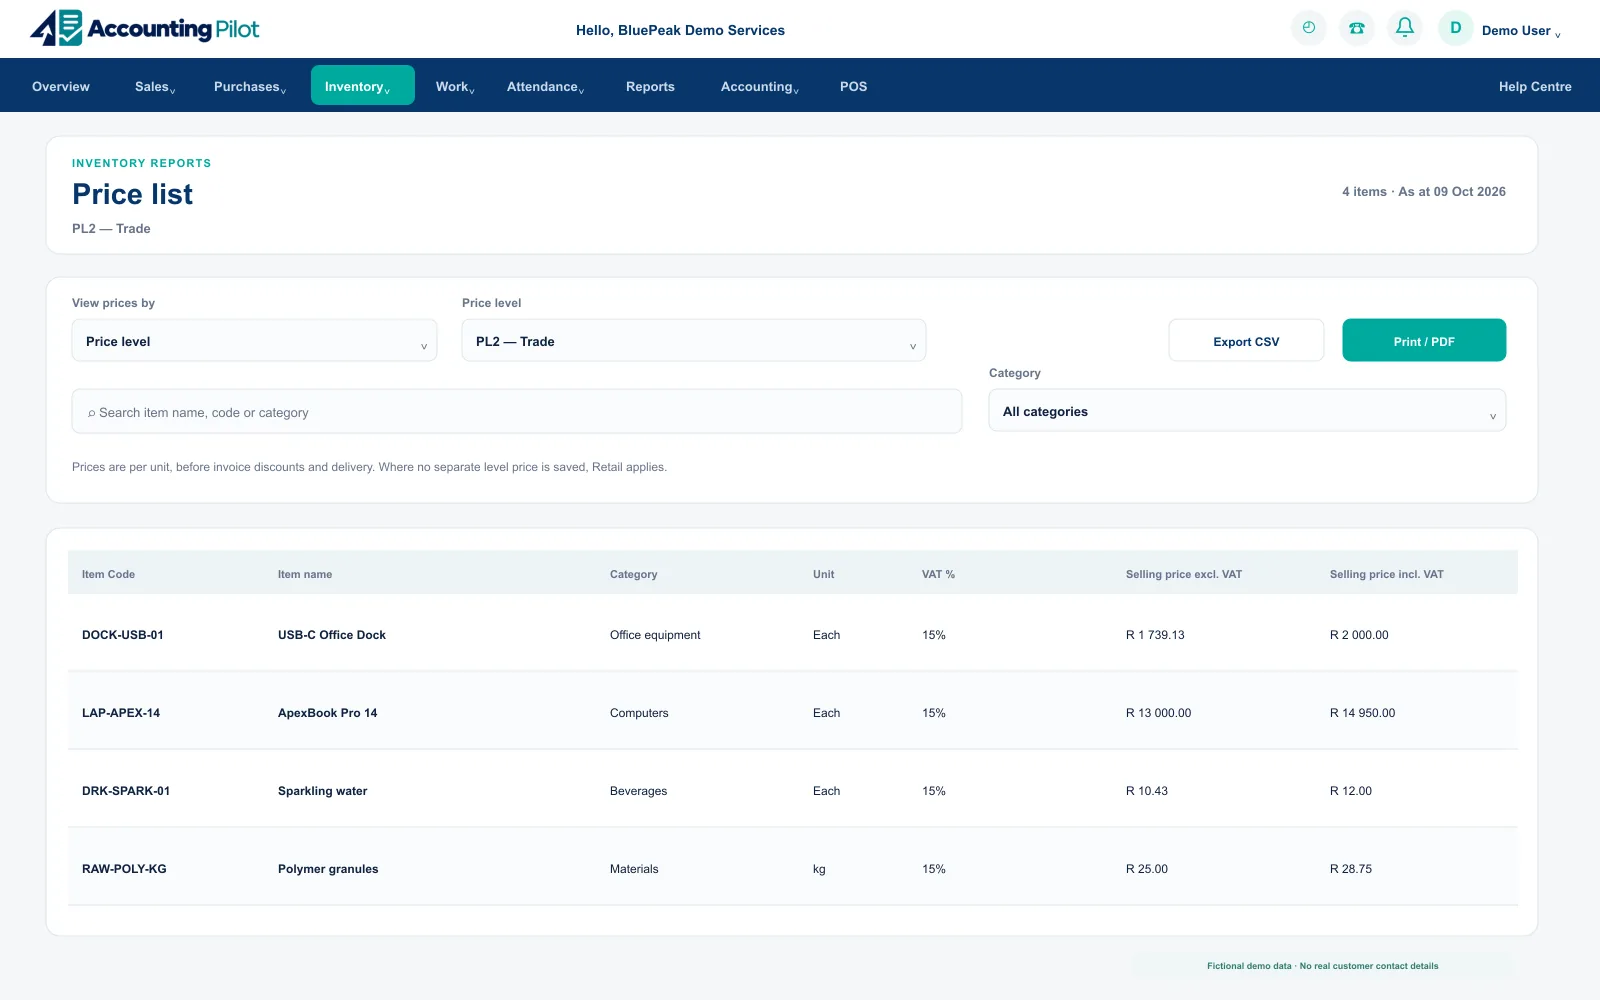Click the telephone support icon
Screen dimensions: 1600x1000
[1357, 28]
